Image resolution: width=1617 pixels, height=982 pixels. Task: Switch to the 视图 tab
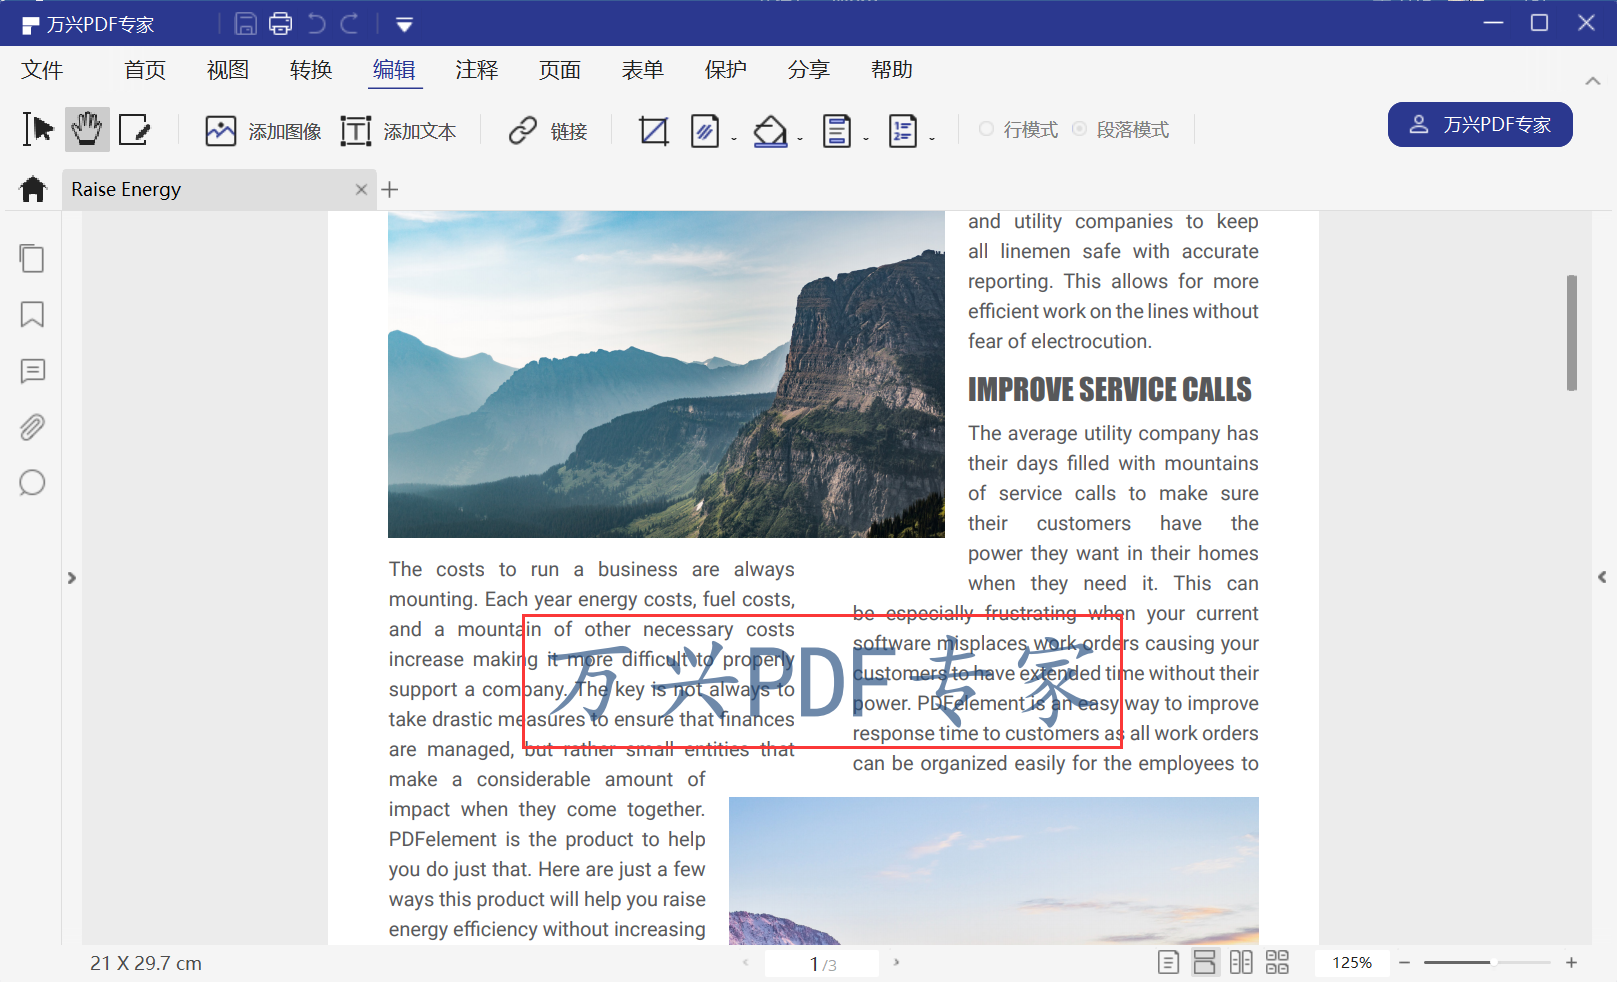click(x=228, y=70)
